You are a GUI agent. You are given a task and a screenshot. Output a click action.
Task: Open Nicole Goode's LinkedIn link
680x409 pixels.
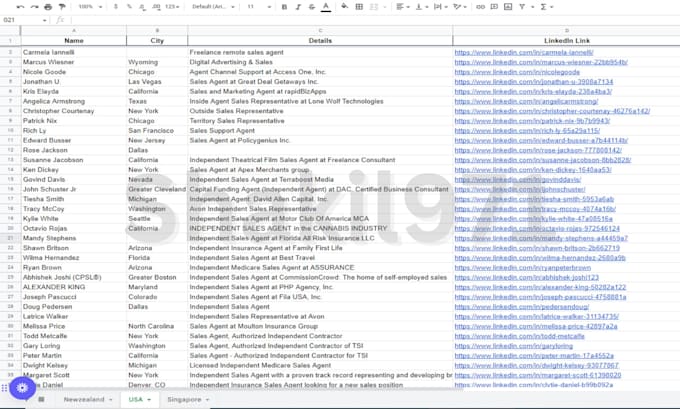(517, 72)
